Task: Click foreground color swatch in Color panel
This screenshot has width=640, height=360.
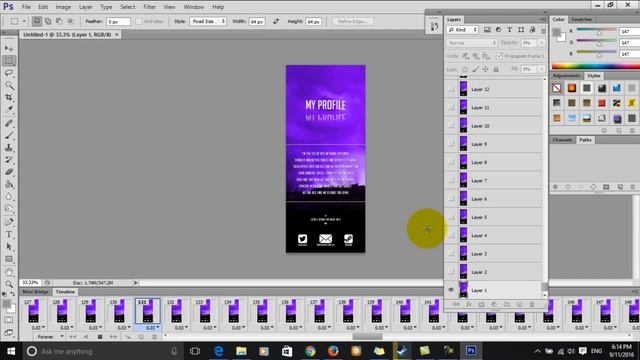Action: coord(556,33)
